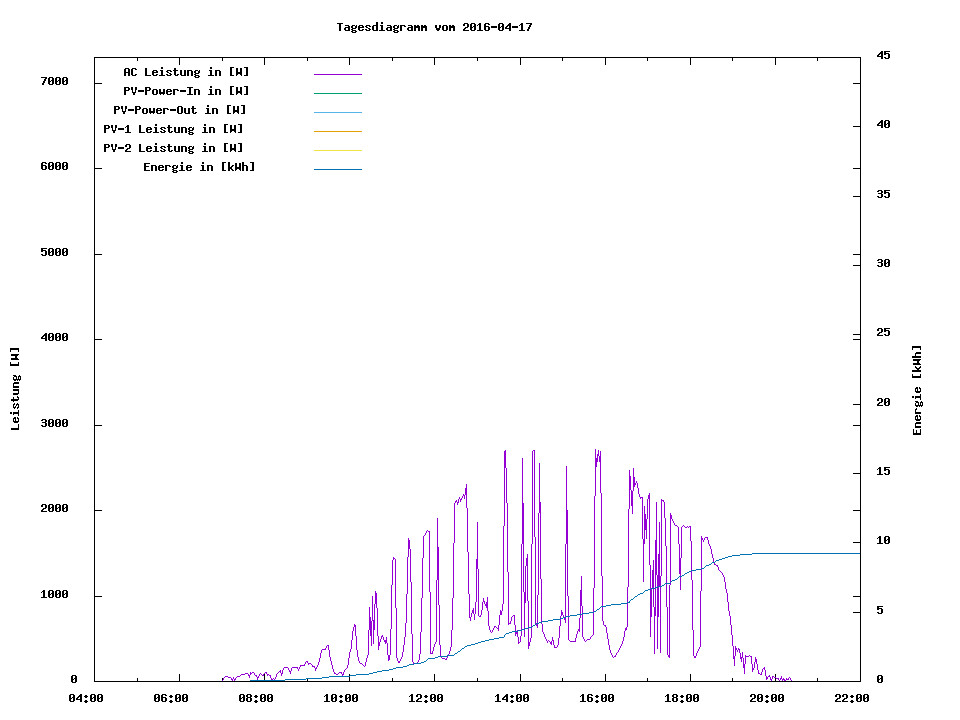Click the 18:00 time label on x-axis
The height and width of the screenshot is (720, 960).
(681, 698)
